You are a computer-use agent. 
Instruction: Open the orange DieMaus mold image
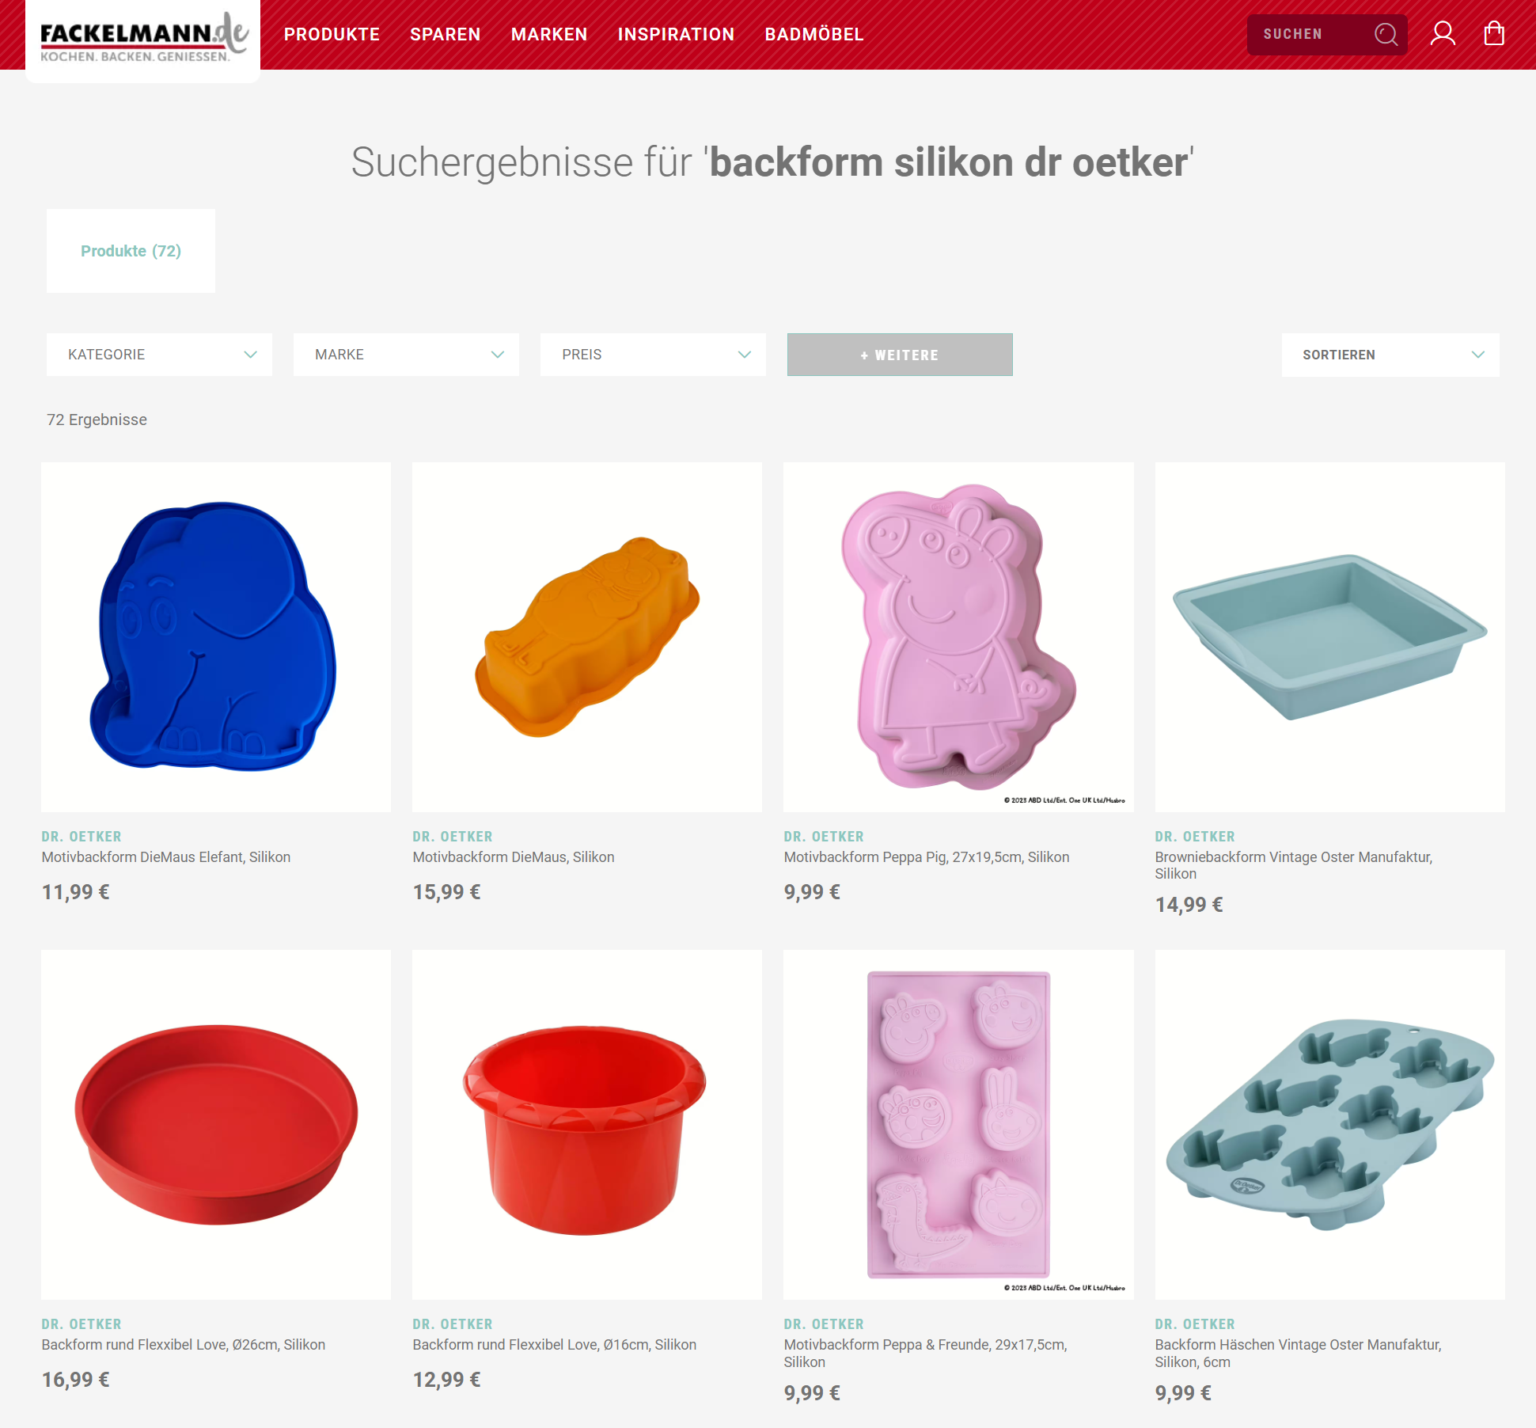pos(587,637)
